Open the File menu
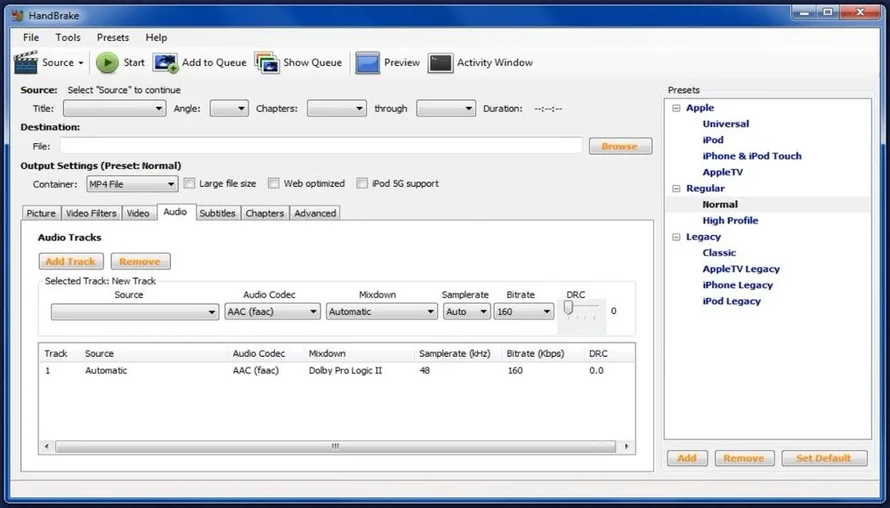The image size is (890, 508). pyautogui.click(x=31, y=37)
